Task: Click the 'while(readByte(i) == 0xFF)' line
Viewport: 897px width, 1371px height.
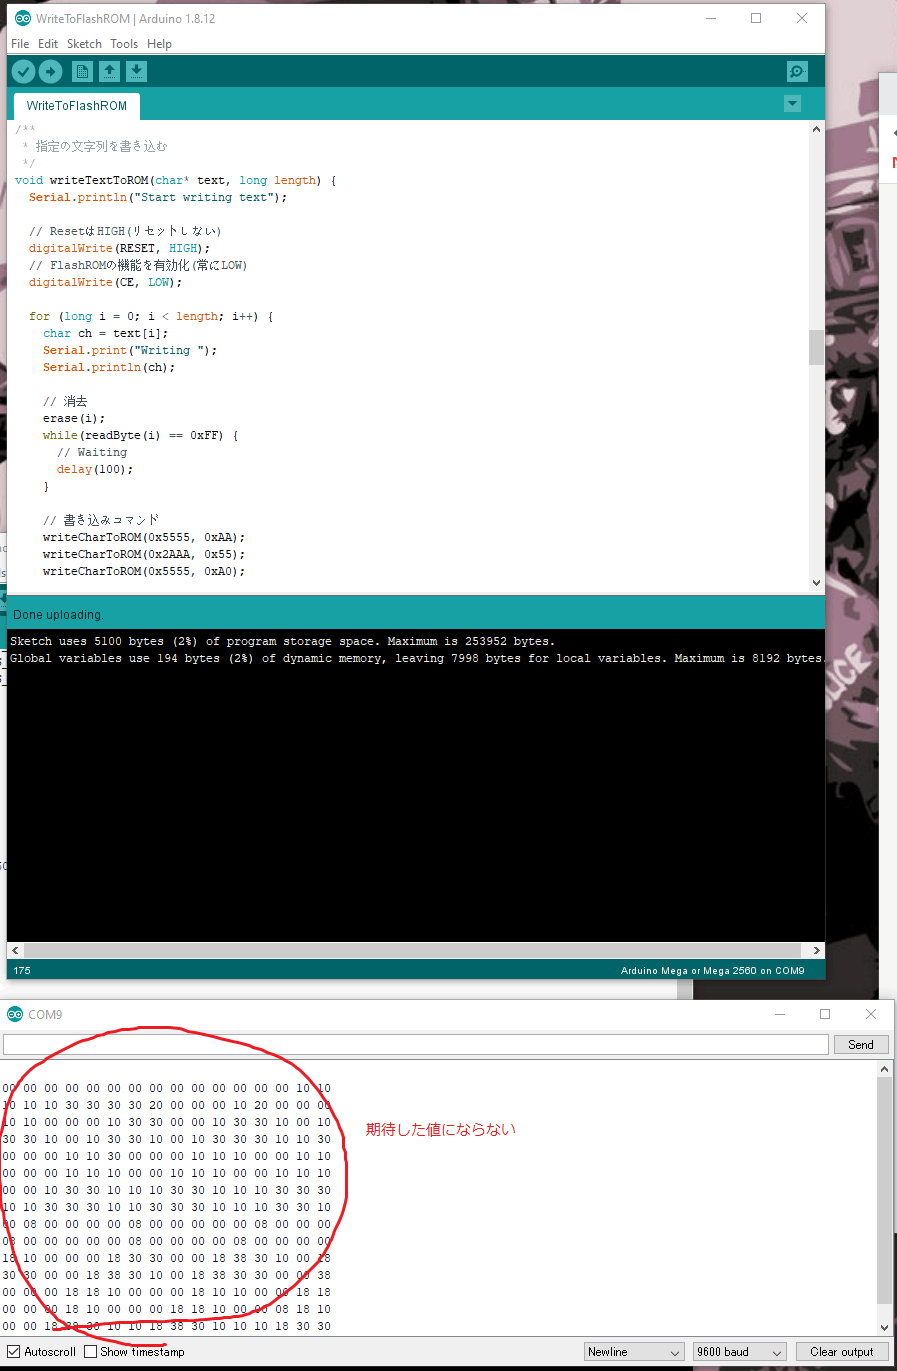Action: (140, 436)
